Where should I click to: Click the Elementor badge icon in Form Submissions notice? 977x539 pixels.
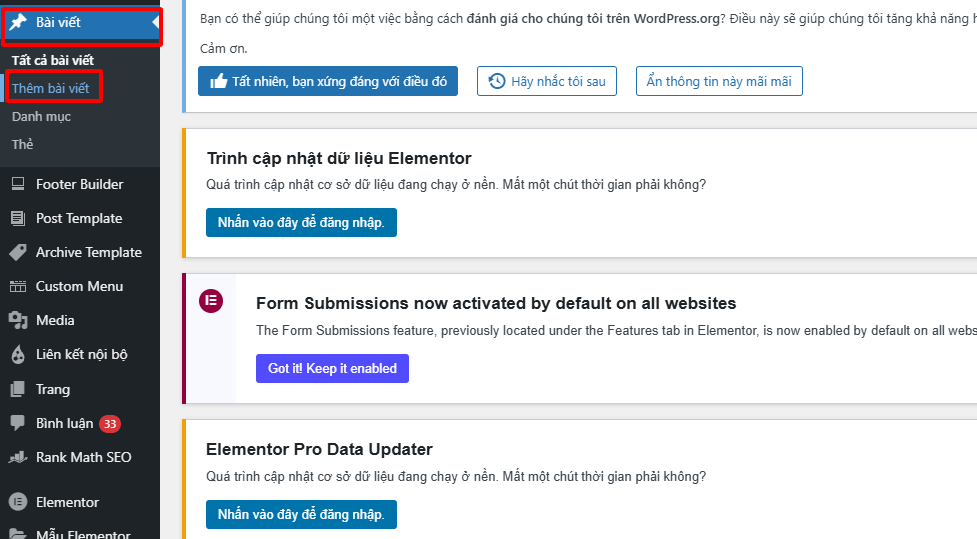211,301
